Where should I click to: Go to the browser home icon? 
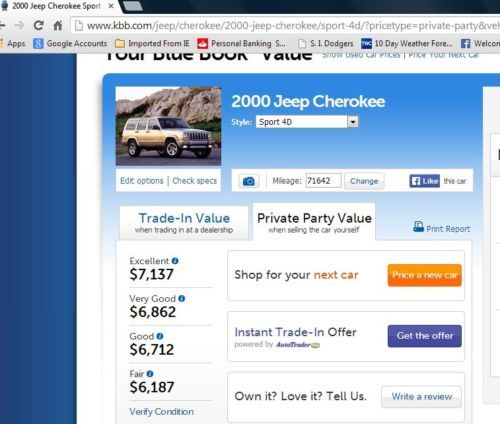(58, 26)
